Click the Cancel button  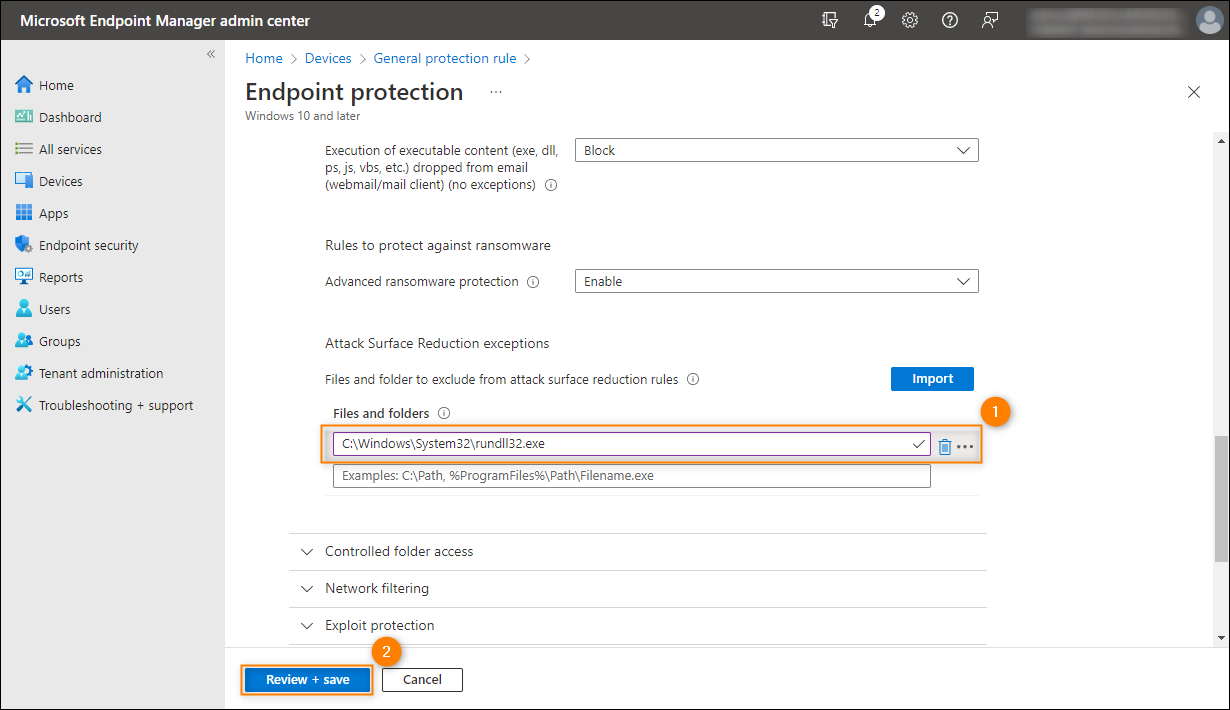tap(422, 680)
